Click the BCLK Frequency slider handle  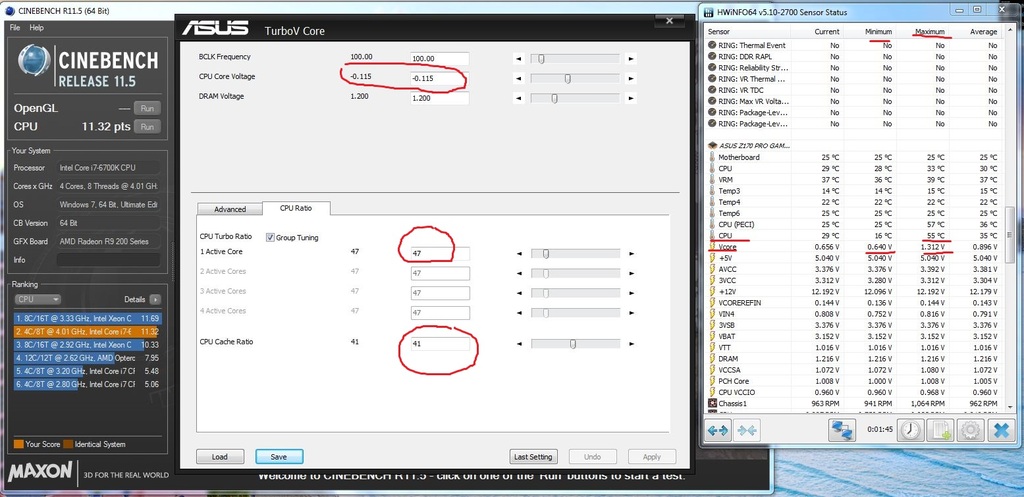tap(541, 59)
